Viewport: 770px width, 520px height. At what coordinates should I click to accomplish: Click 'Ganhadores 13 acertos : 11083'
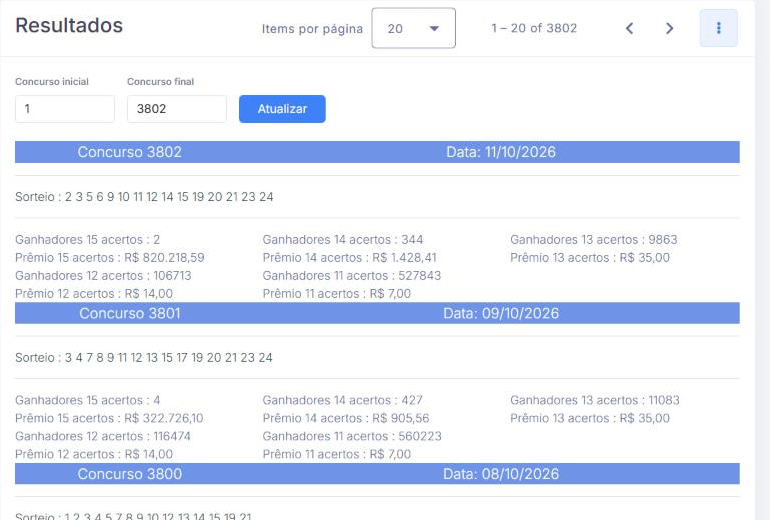coord(595,400)
